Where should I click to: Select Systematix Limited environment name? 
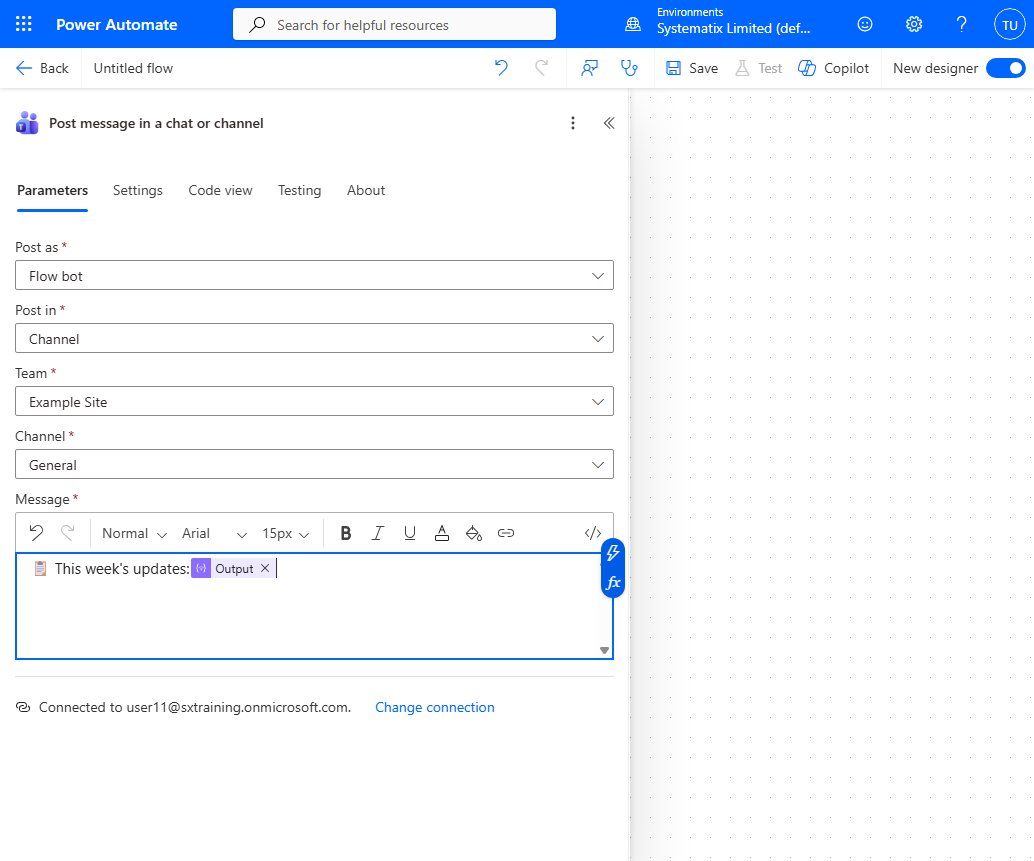pos(733,28)
